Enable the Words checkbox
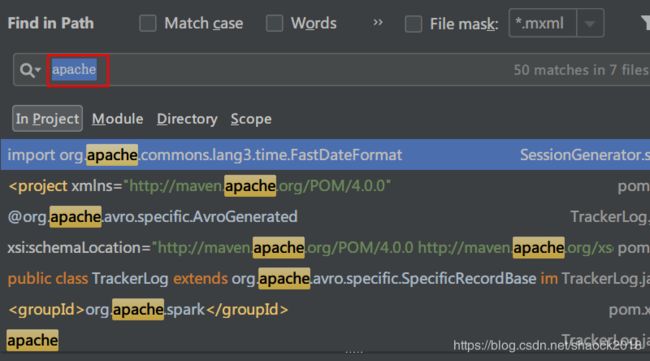 coord(274,23)
